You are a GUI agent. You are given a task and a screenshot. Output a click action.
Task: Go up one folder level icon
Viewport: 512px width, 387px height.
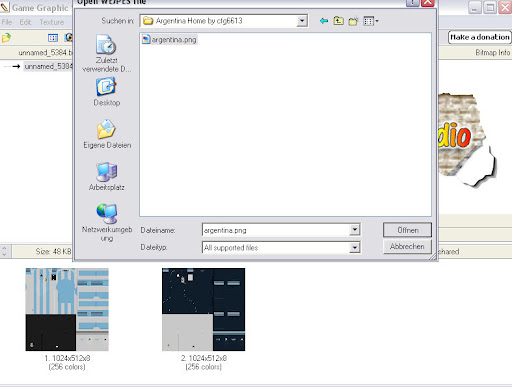pos(339,21)
